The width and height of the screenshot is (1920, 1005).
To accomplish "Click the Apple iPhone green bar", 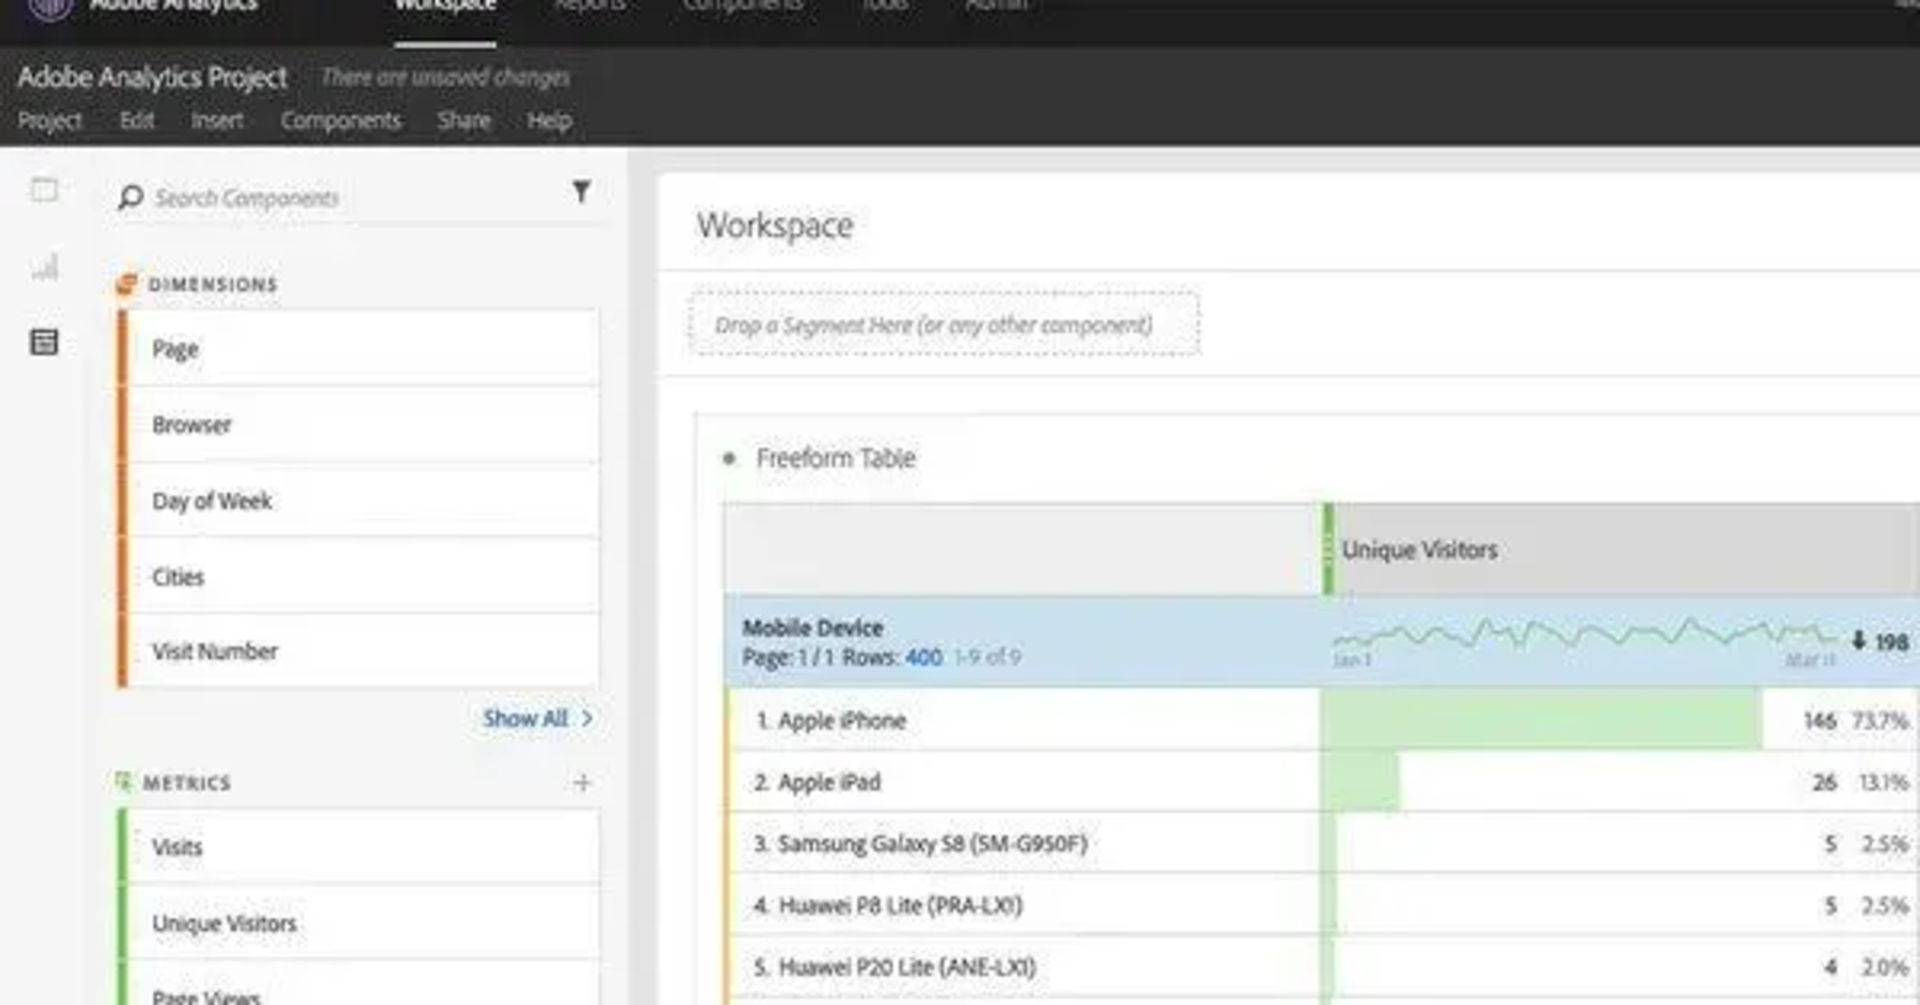I will [1540, 720].
